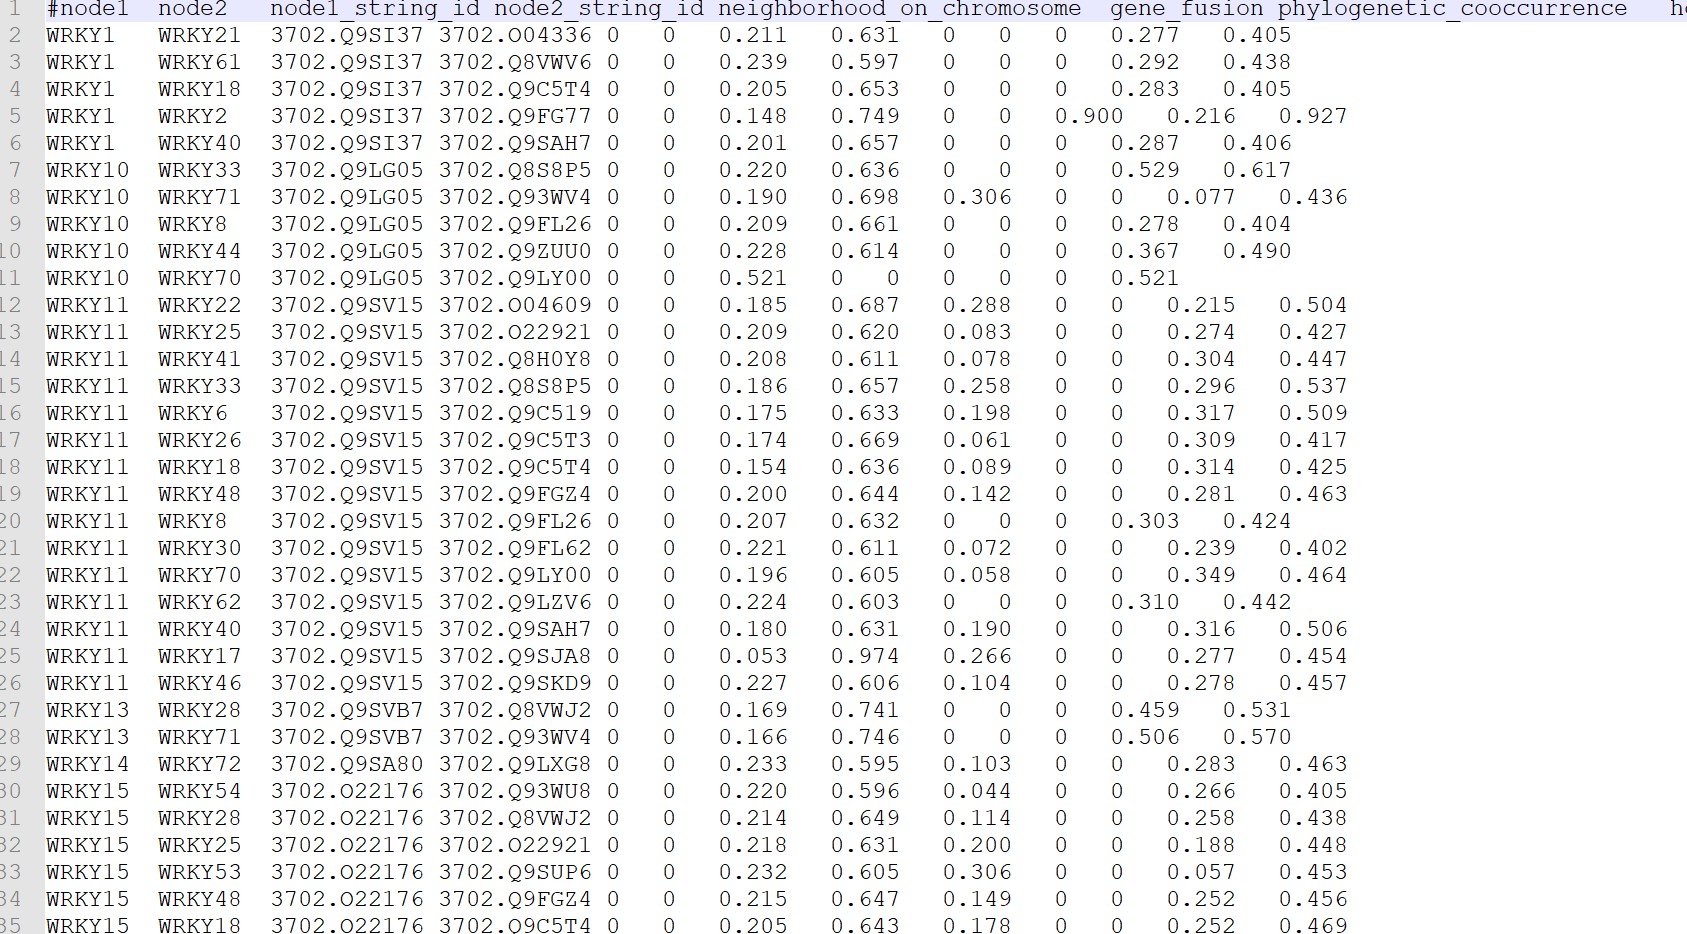Click WRKY44 in line 10
The image size is (1687, 934).
click(199, 251)
